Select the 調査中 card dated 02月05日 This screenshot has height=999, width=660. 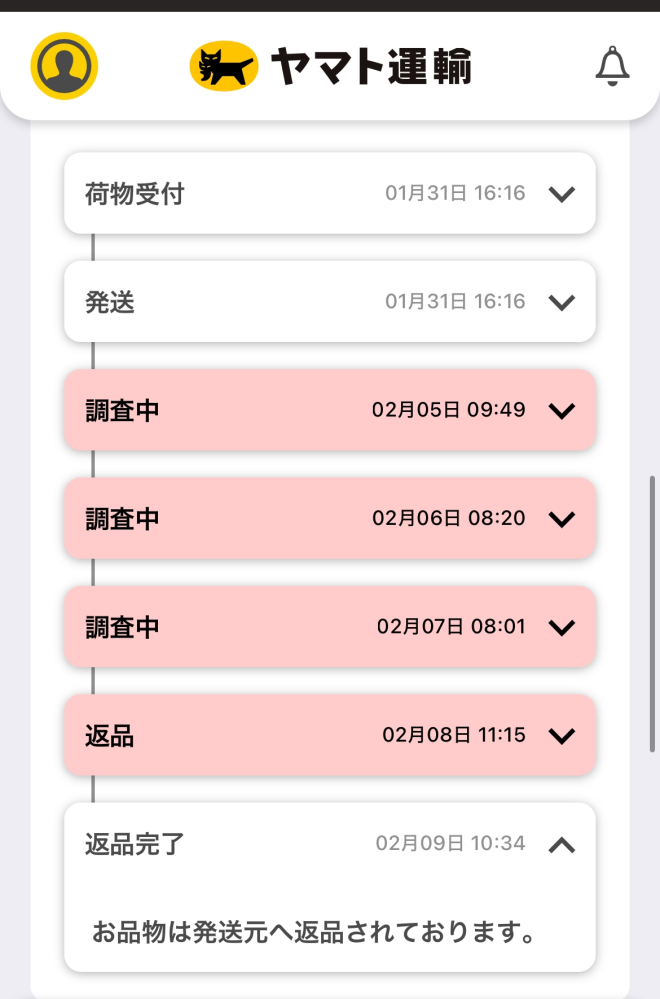tap(330, 410)
